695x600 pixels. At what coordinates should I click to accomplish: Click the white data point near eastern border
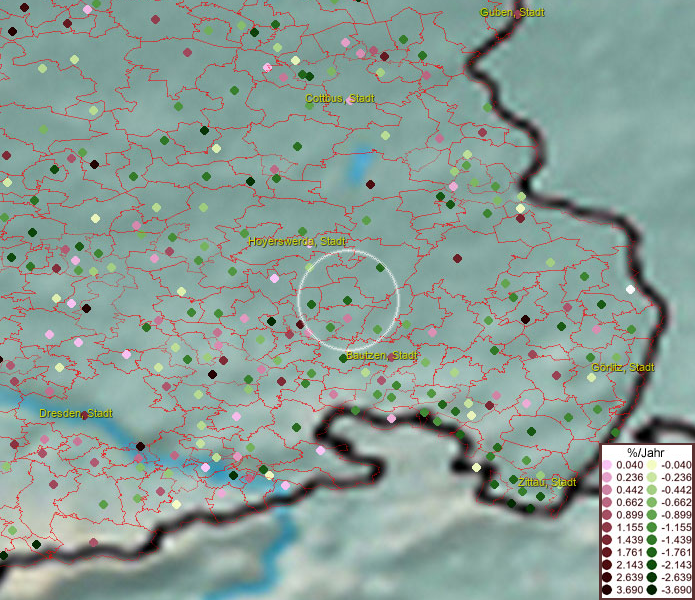(x=630, y=289)
